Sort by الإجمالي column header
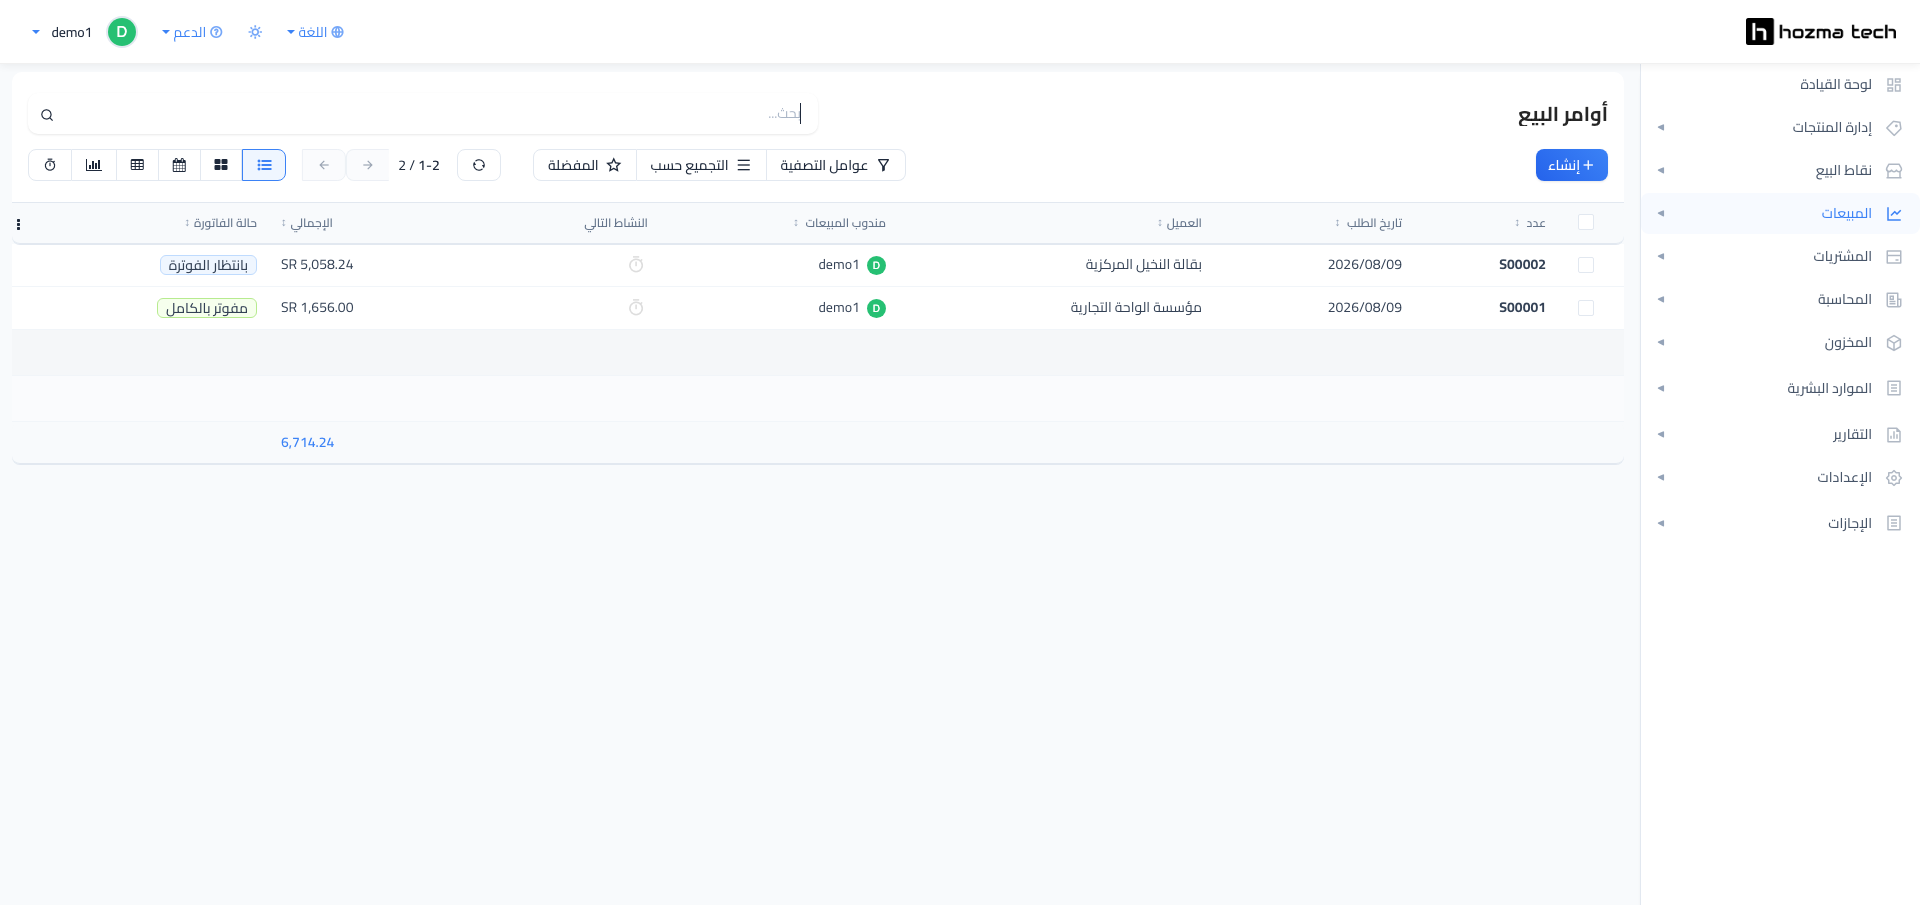This screenshot has height=905, width=1920. point(307,223)
